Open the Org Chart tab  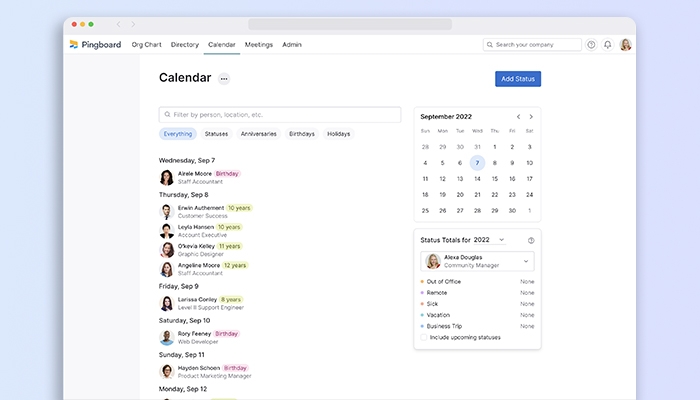coord(146,45)
